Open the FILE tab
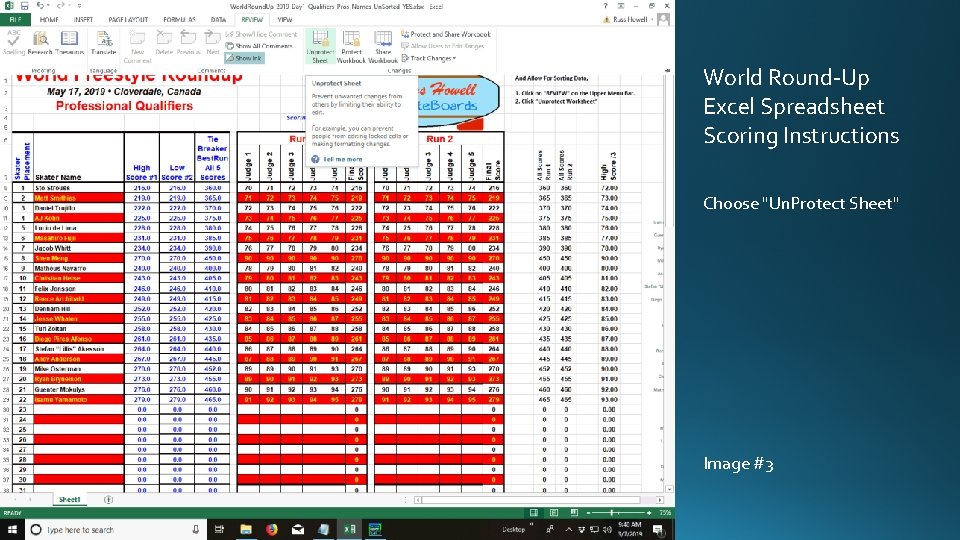Screen dimensions: 960x540 click(15, 20)
